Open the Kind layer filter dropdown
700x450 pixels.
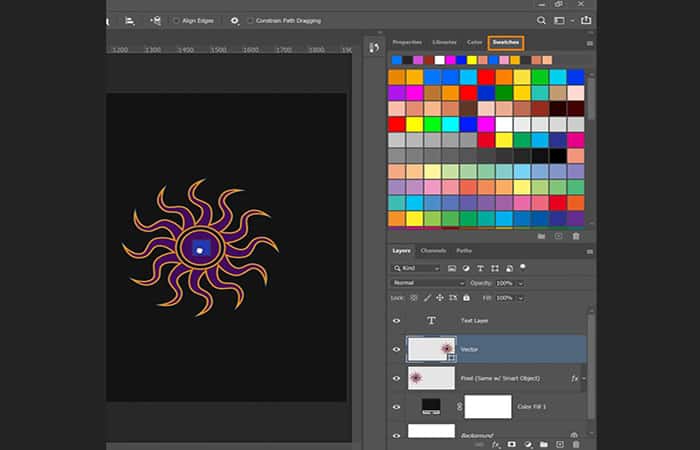point(418,268)
